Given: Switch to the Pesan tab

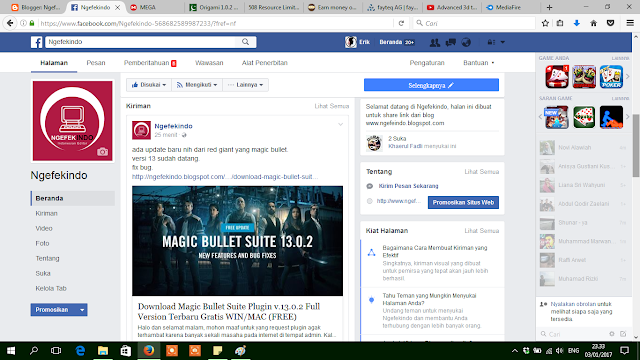Looking at the screenshot, I should (x=96, y=63).
